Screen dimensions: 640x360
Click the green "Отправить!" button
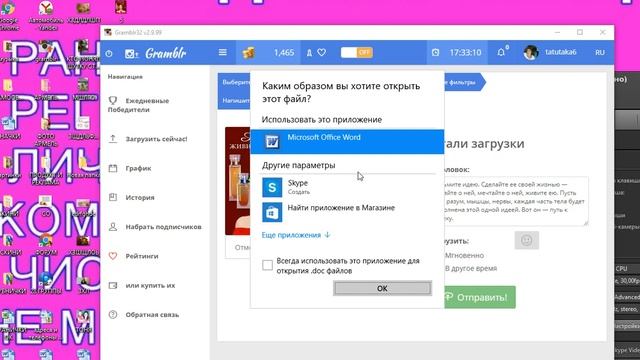click(480, 297)
